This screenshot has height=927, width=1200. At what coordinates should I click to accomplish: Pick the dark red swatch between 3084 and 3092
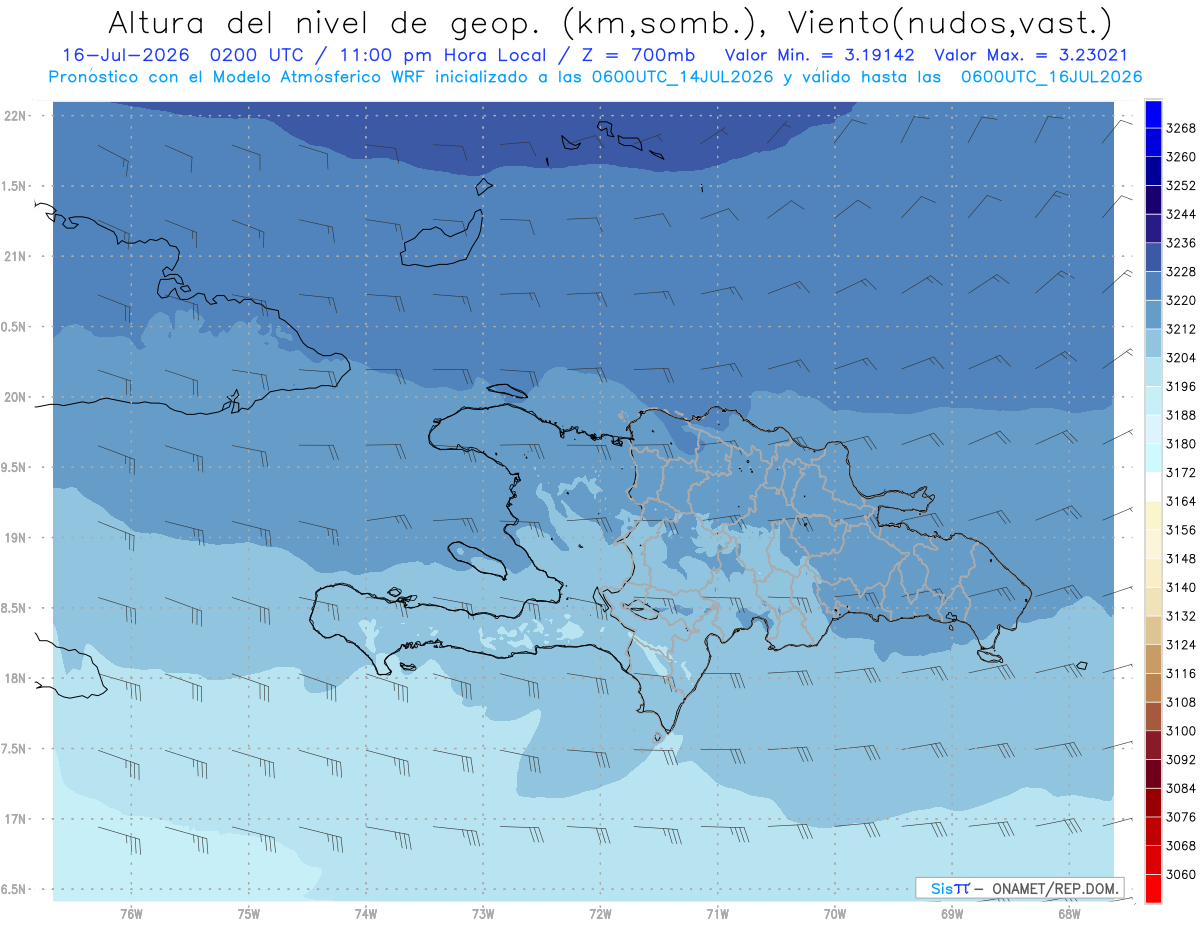[1152, 774]
